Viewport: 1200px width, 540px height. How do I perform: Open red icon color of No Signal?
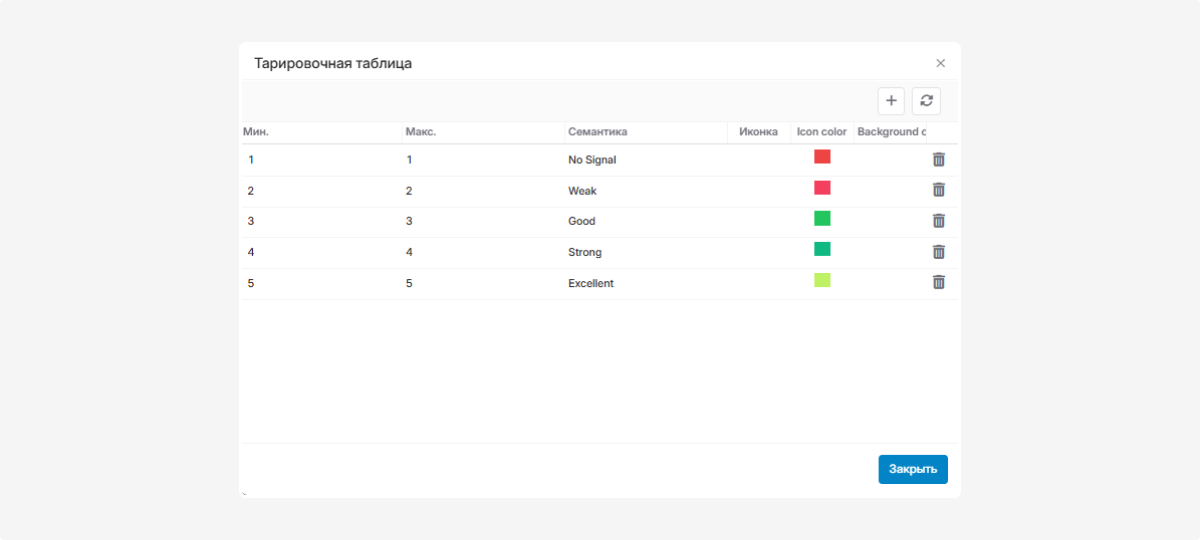click(822, 157)
